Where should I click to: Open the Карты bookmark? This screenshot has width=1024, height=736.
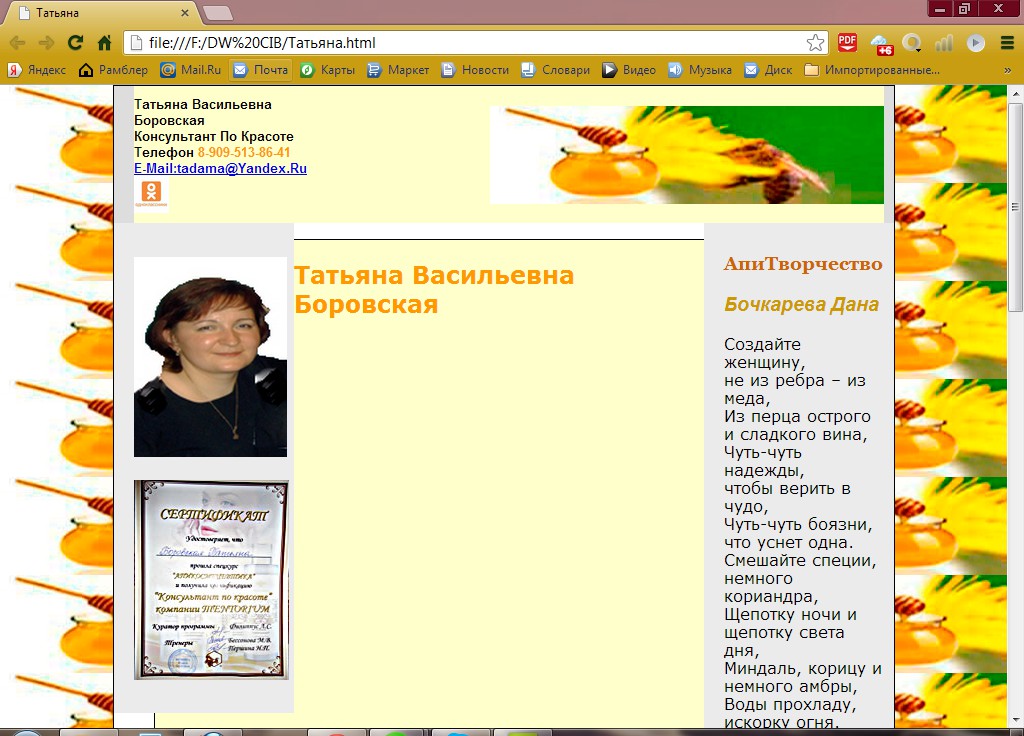click(x=327, y=70)
